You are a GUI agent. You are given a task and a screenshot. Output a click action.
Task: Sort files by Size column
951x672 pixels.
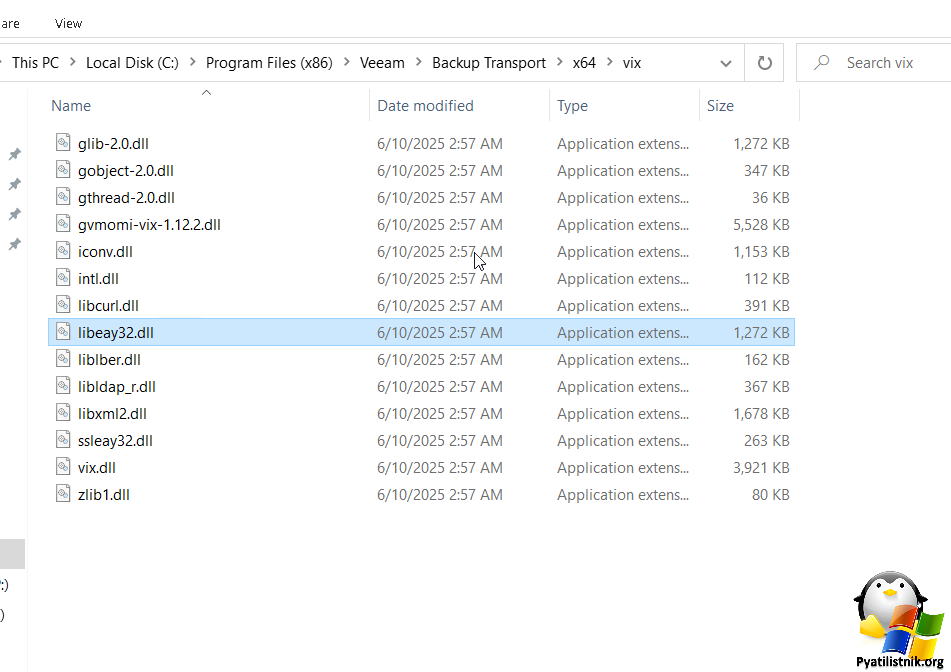720,106
